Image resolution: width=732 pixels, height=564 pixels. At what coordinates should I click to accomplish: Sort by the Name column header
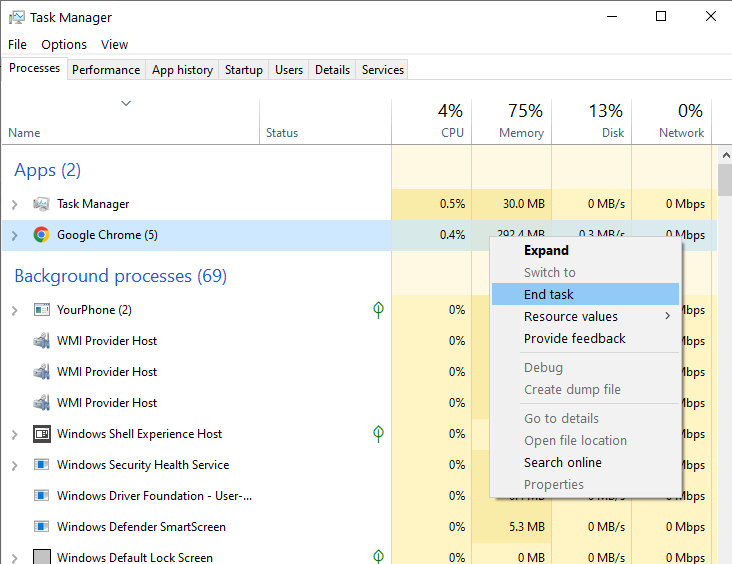tap(131, 121)
